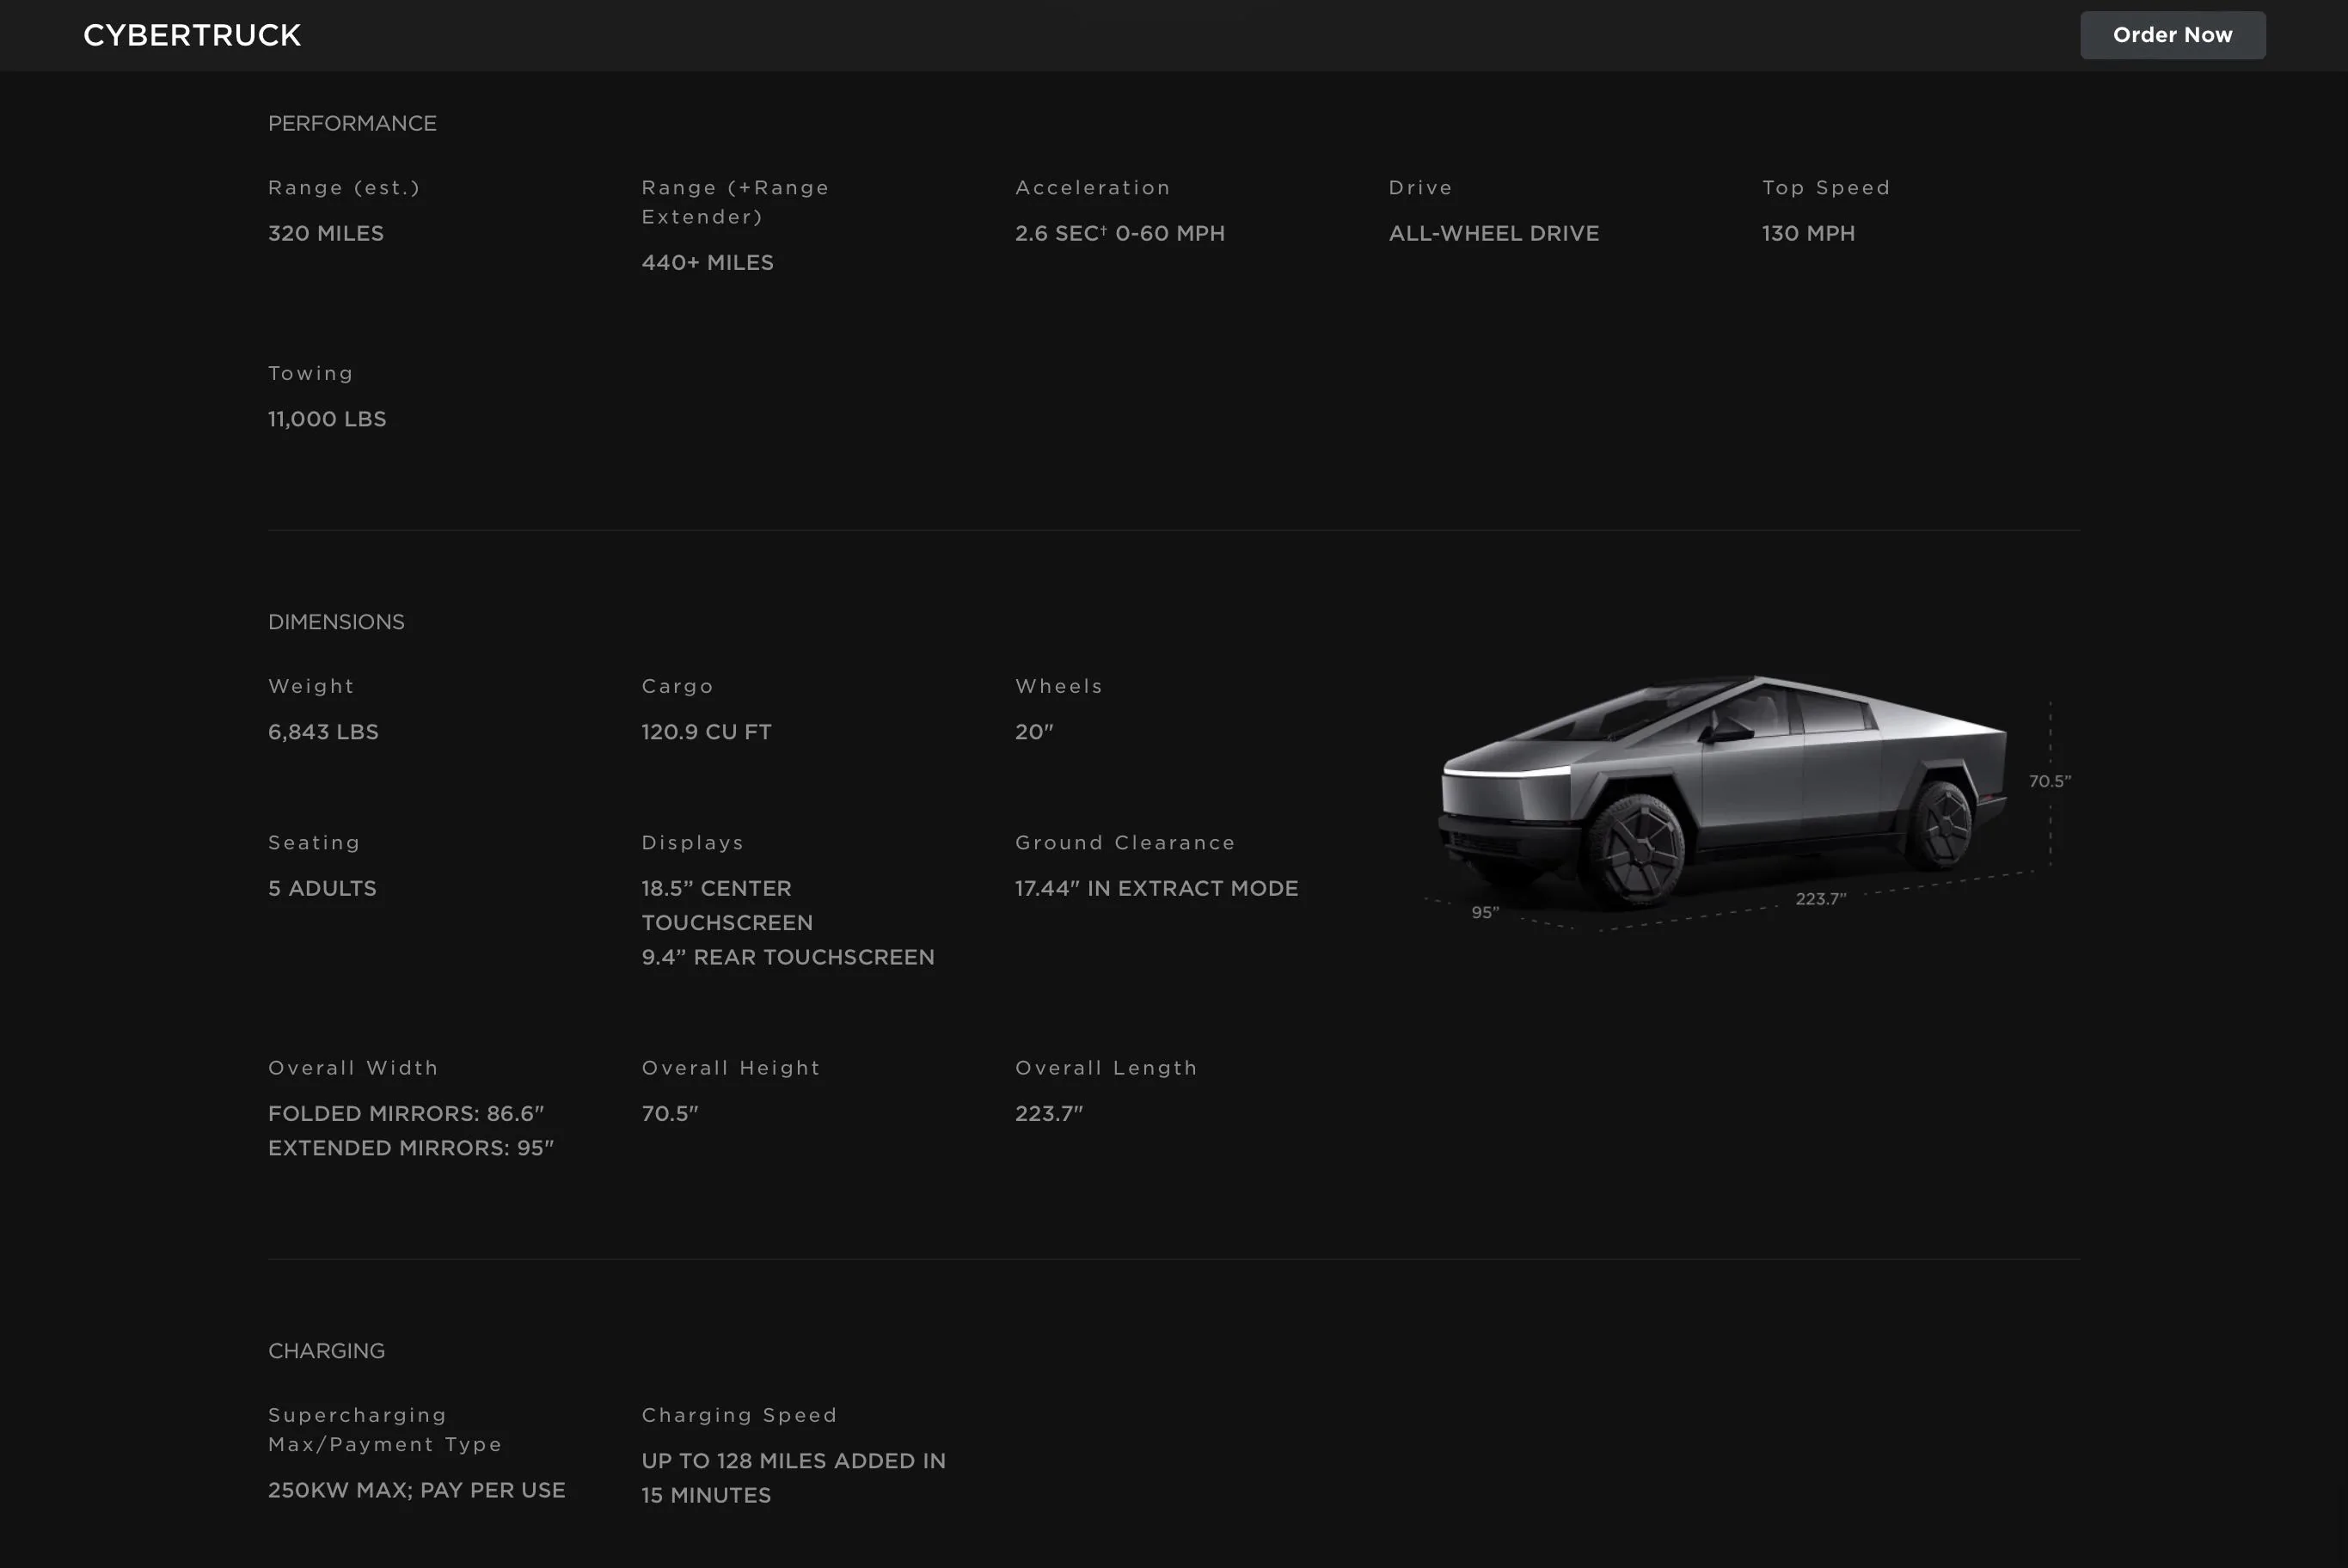
Task: Click the '5 ADULTS' seating value
Action: [x=322, y=888]
